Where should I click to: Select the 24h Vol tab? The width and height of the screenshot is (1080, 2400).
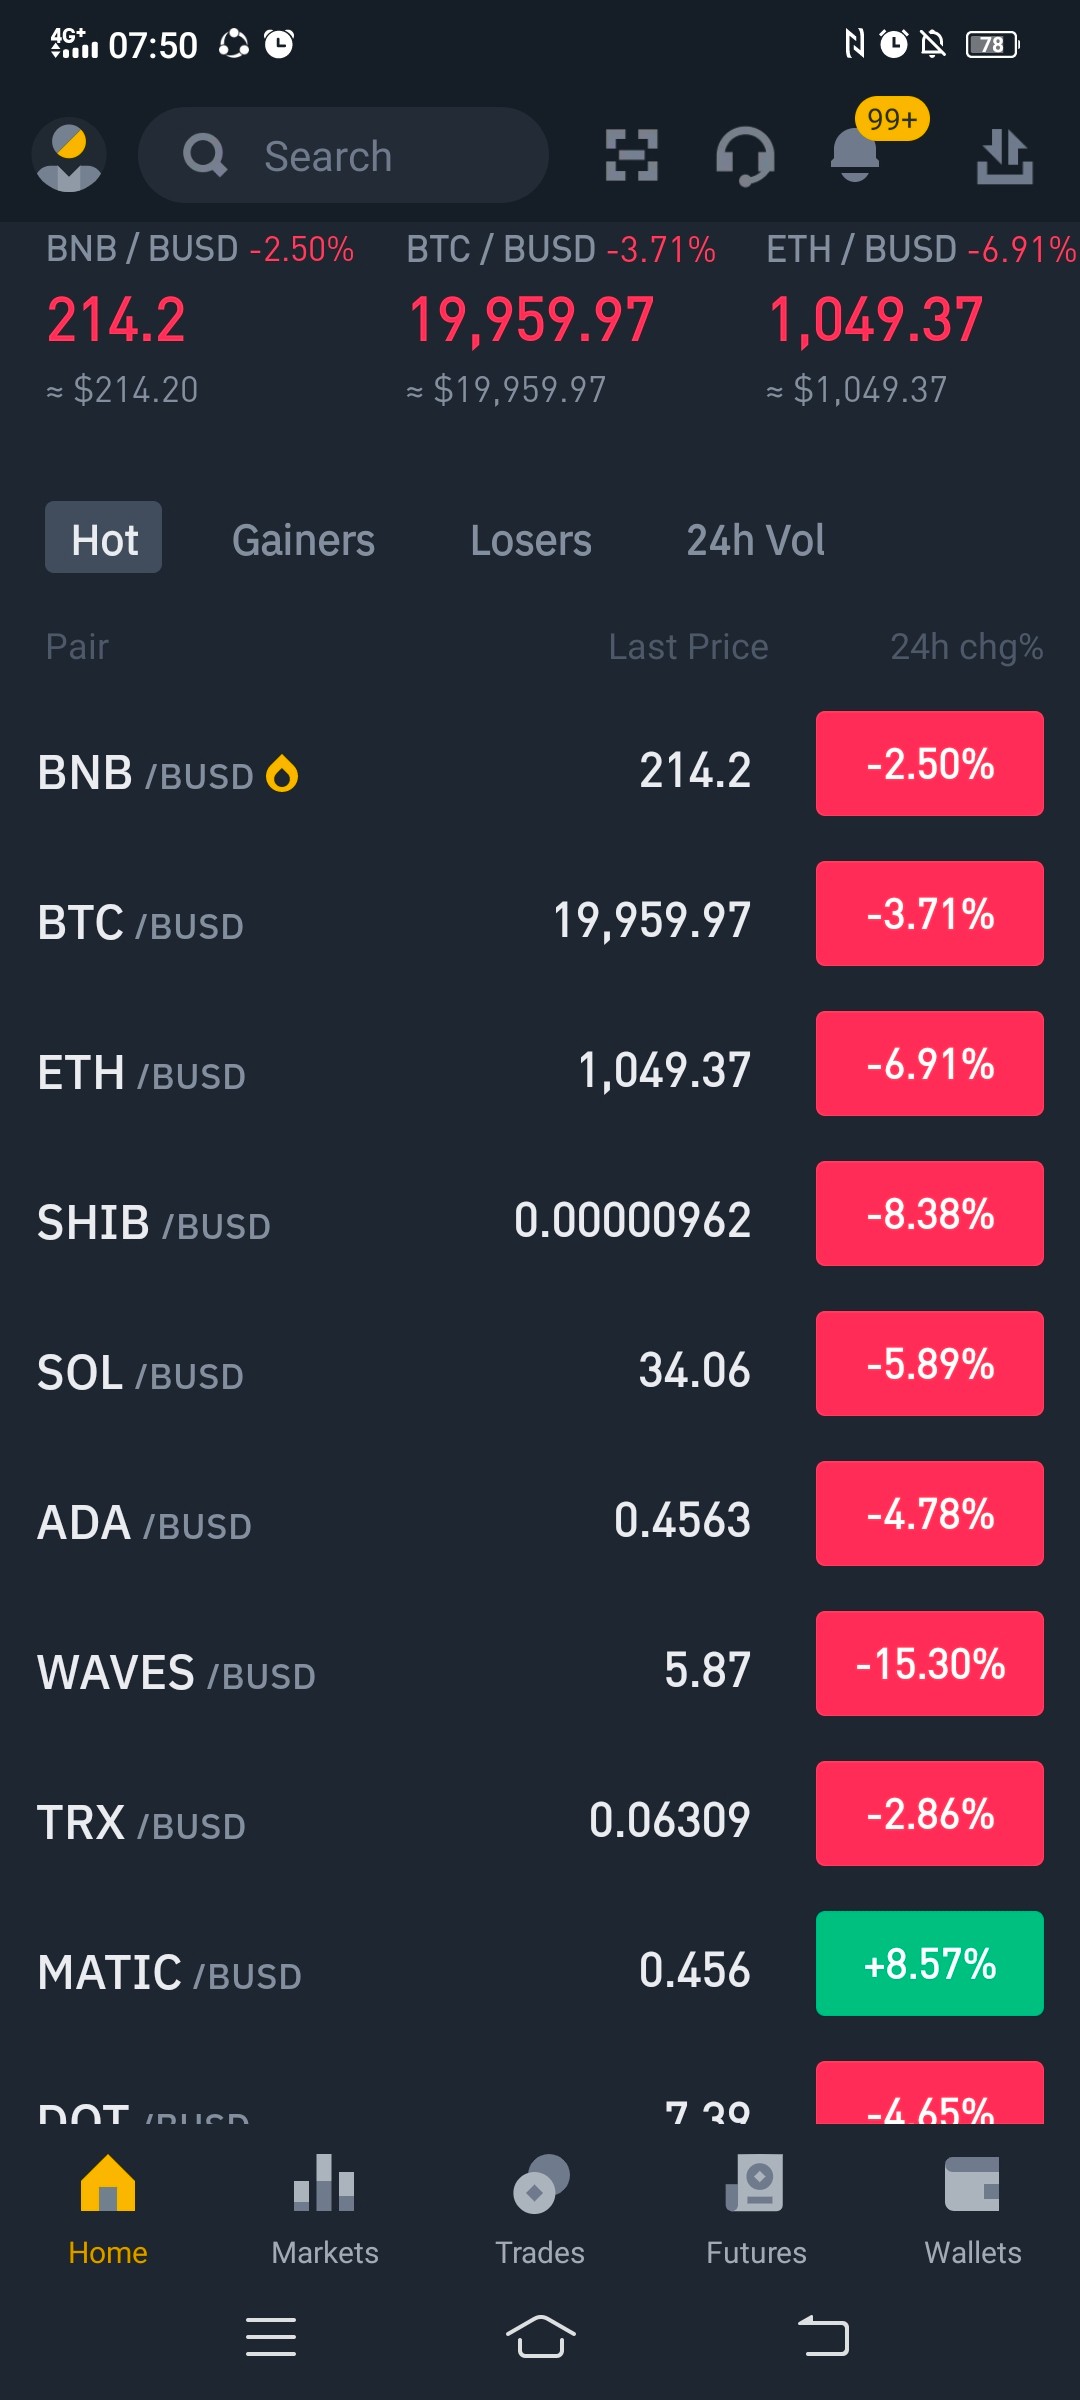(755, 540)
